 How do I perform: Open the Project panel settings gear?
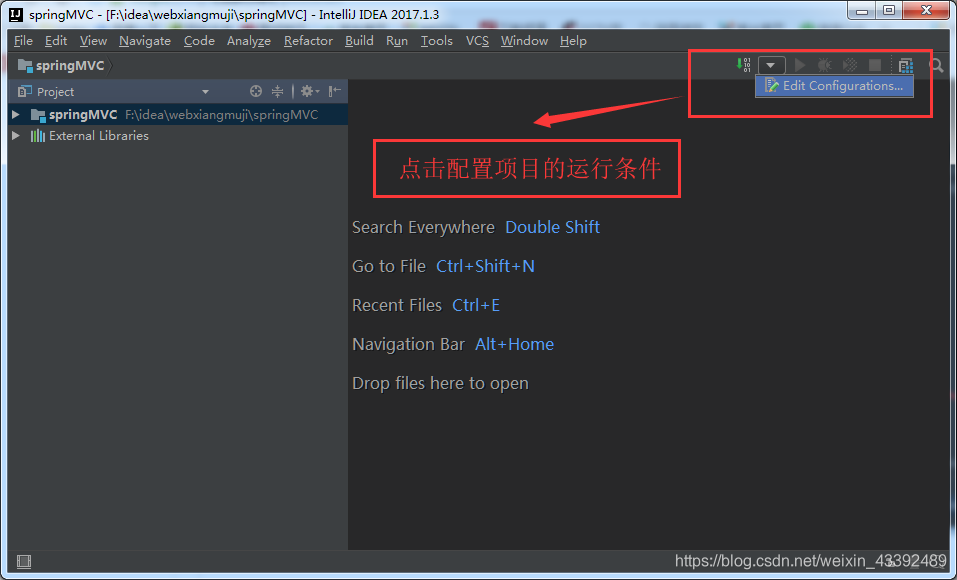[309, 91]
